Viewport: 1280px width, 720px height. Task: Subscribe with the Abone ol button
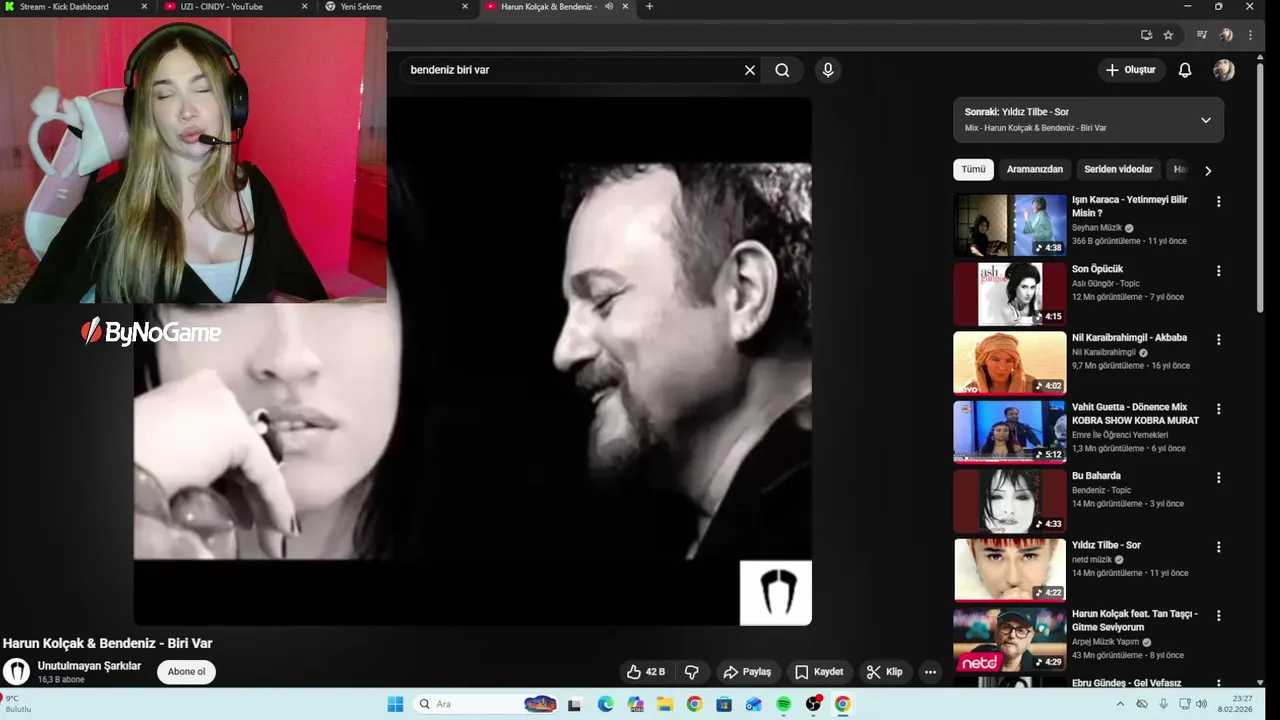(186, 672)
